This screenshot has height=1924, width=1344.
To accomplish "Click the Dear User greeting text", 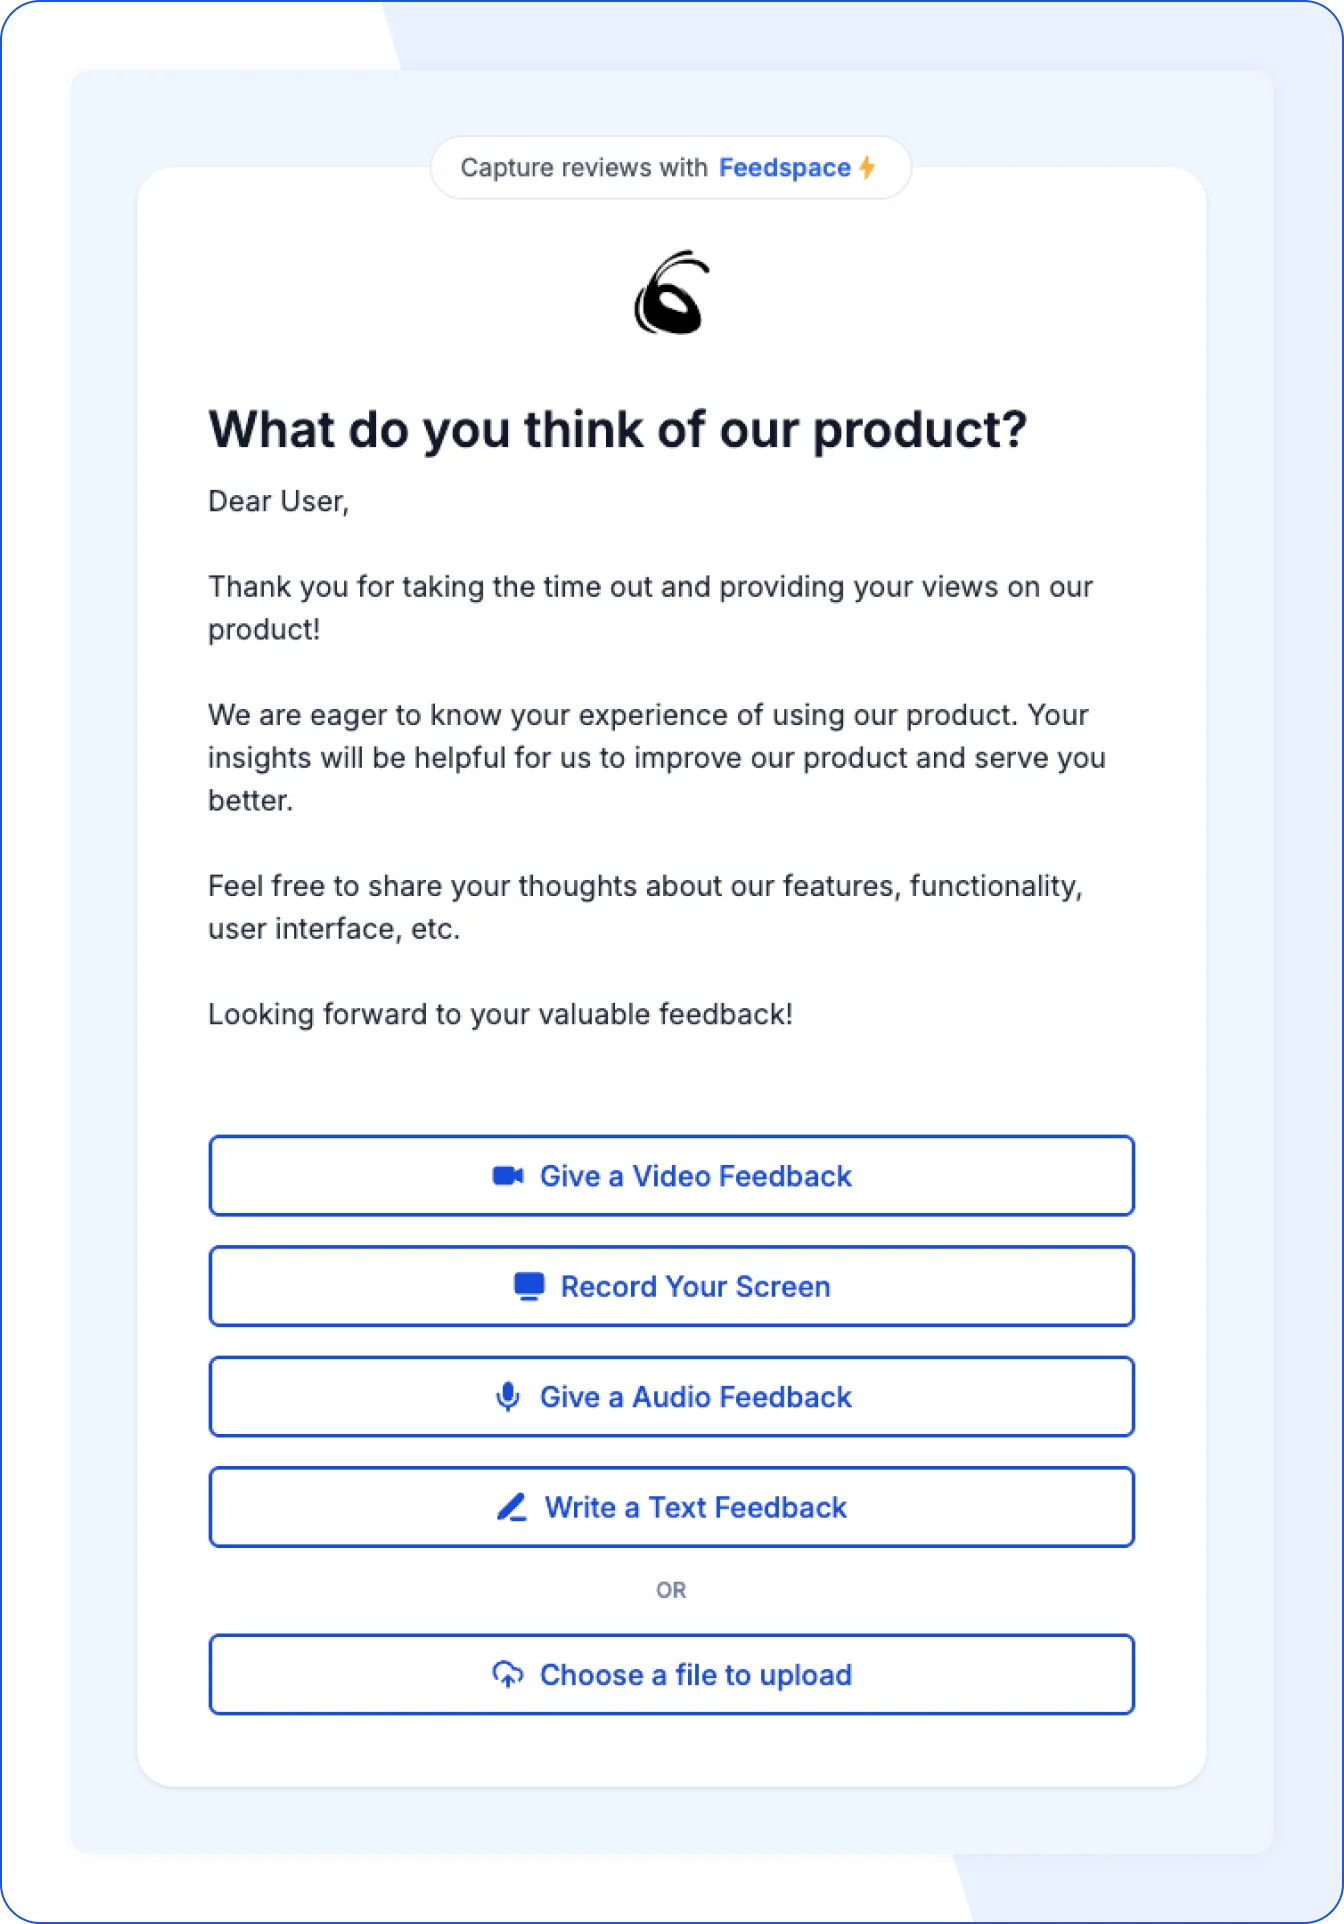I will tap(279, 501).
